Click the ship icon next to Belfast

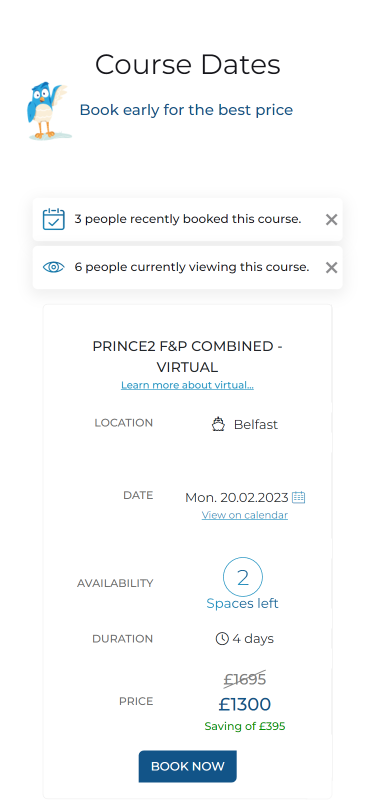coord(219,425)
